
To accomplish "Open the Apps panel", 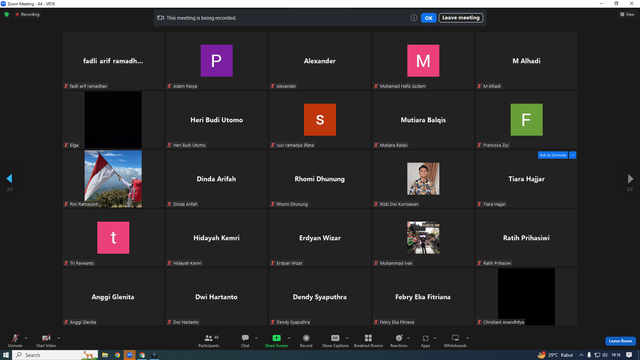I will point(425,340).
